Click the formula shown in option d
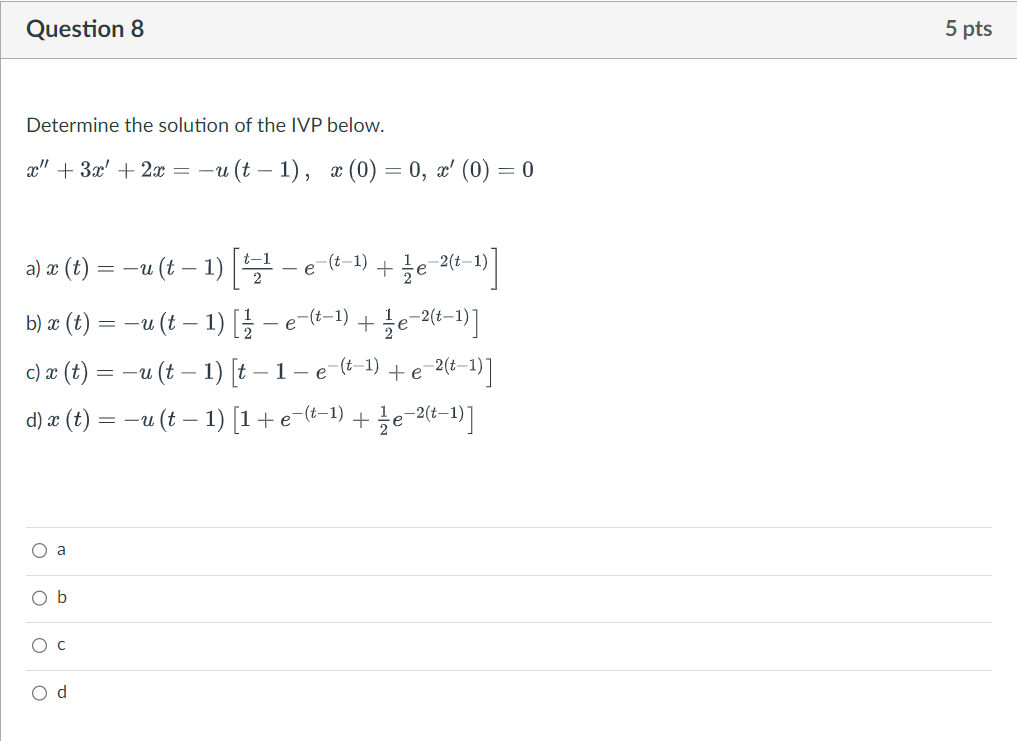Image resolution: width=1017 pixels, height=741 pixels. pyautogui.click(x=250, y=421)
